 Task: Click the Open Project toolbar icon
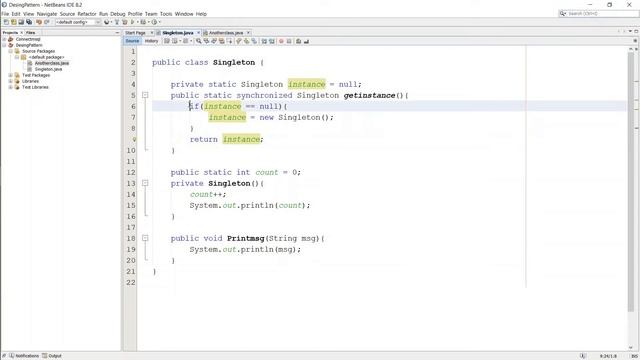pos(21,22)
